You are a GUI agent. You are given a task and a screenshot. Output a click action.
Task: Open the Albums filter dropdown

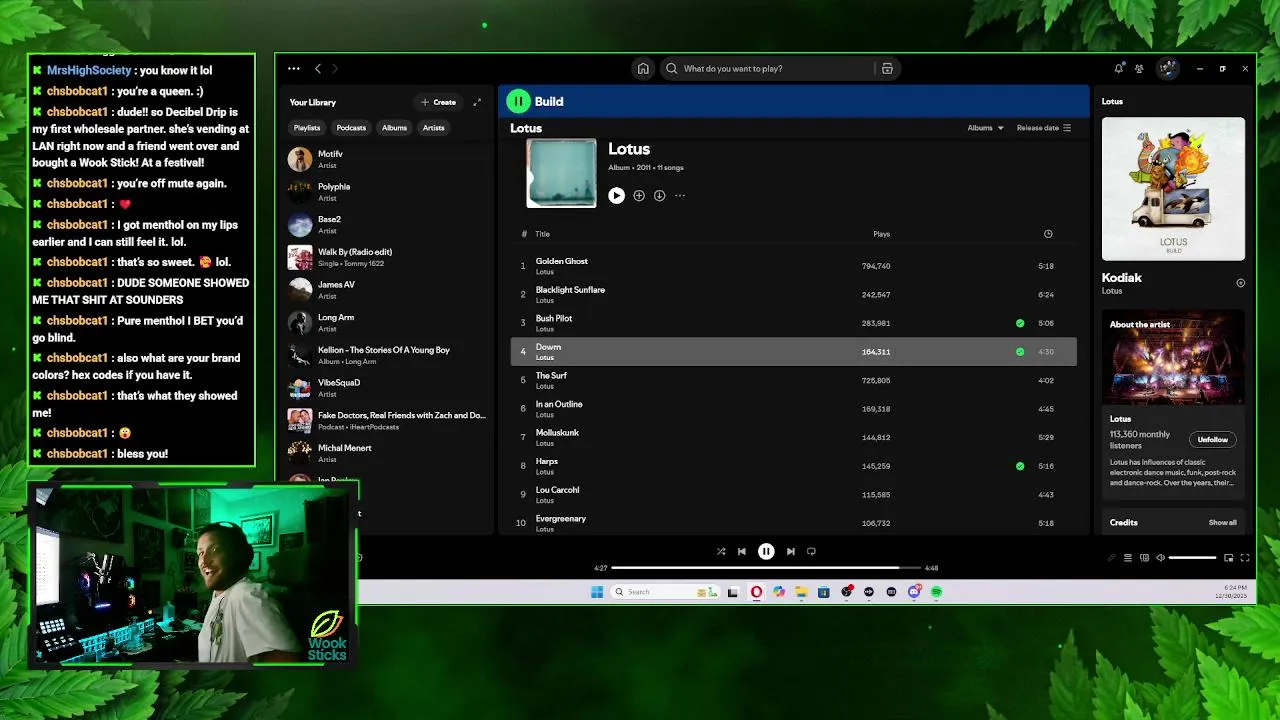click(x=985, y=128)
